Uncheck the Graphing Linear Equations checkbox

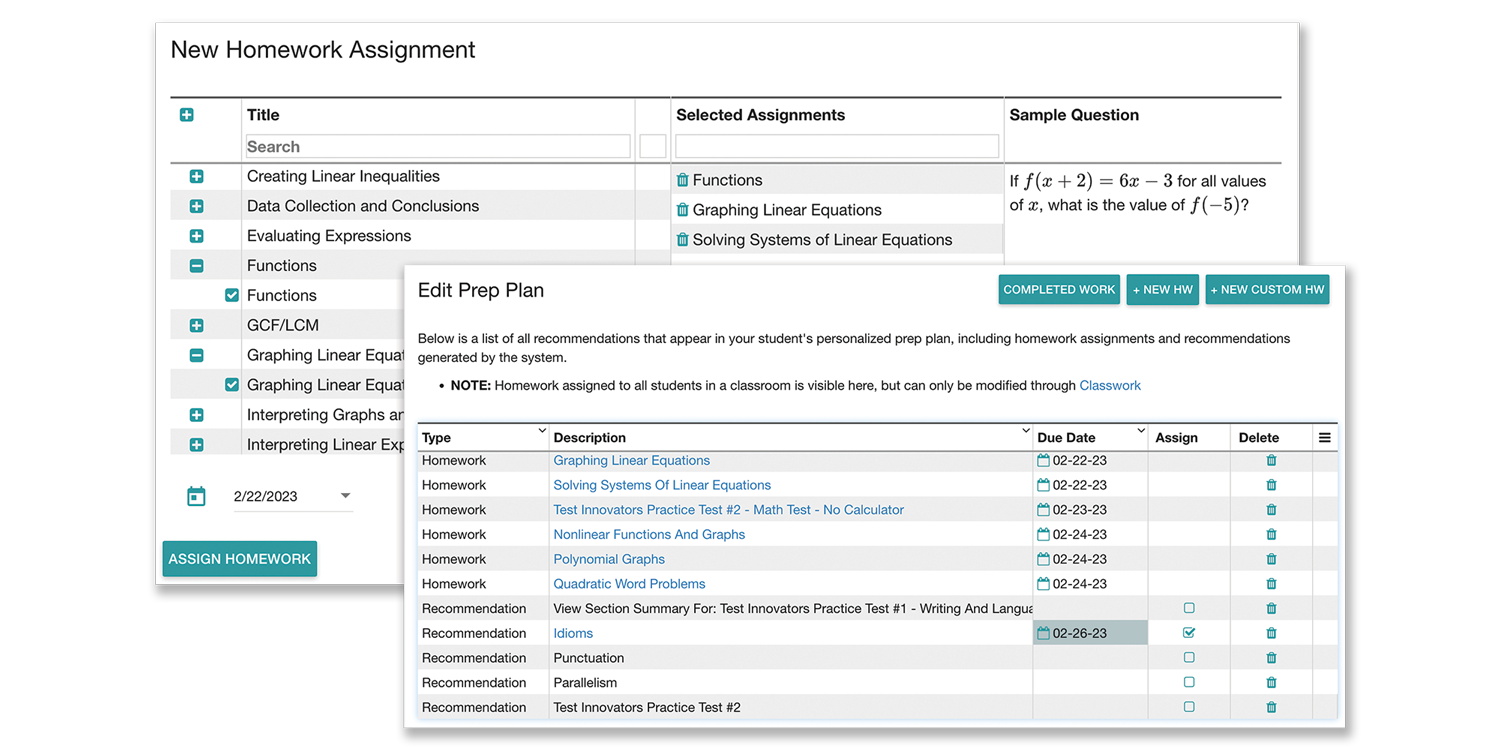coord(232,385)
